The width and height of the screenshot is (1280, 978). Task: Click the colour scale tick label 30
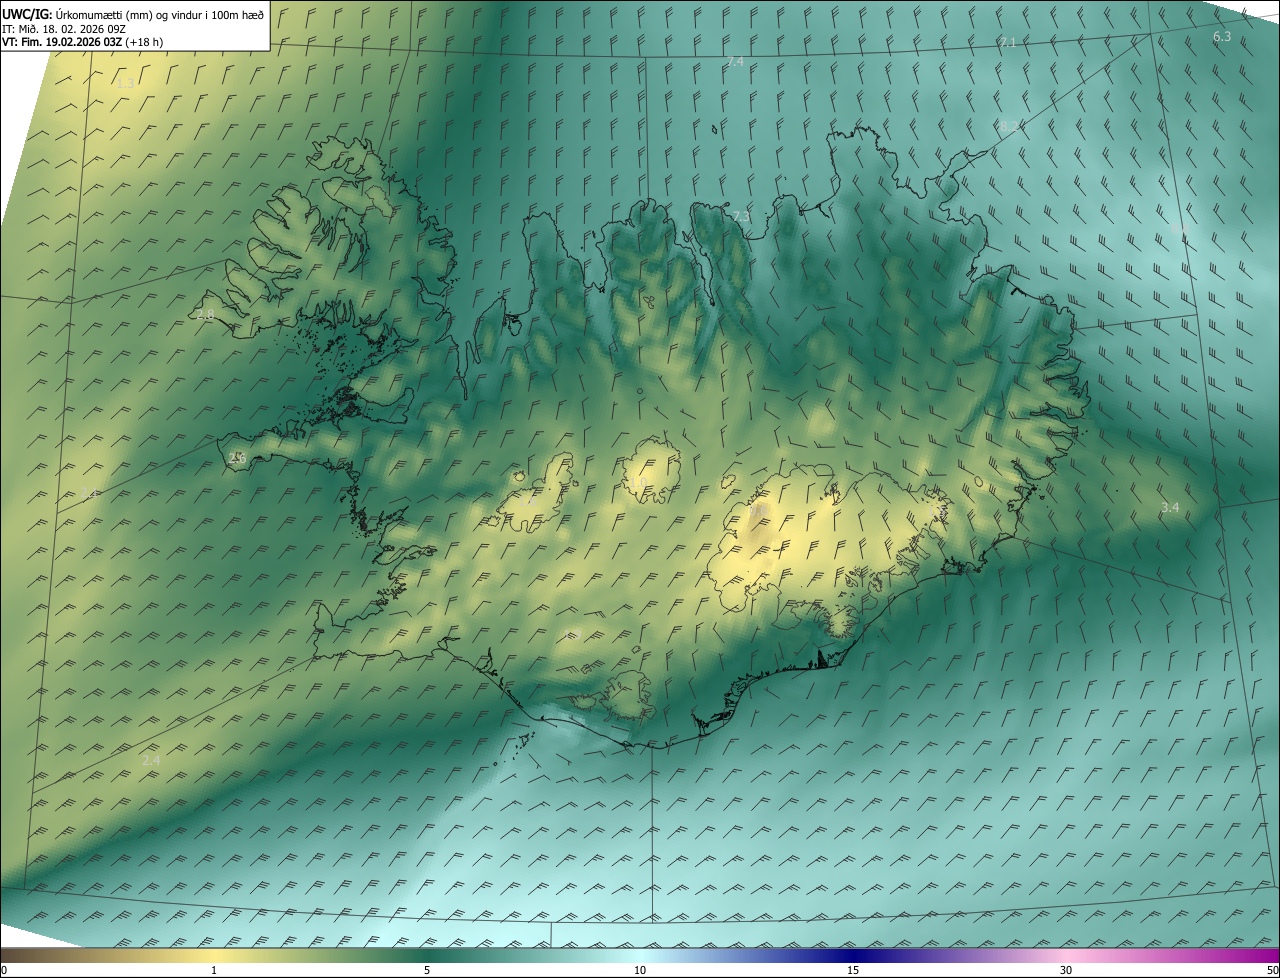click(1066, 970)
